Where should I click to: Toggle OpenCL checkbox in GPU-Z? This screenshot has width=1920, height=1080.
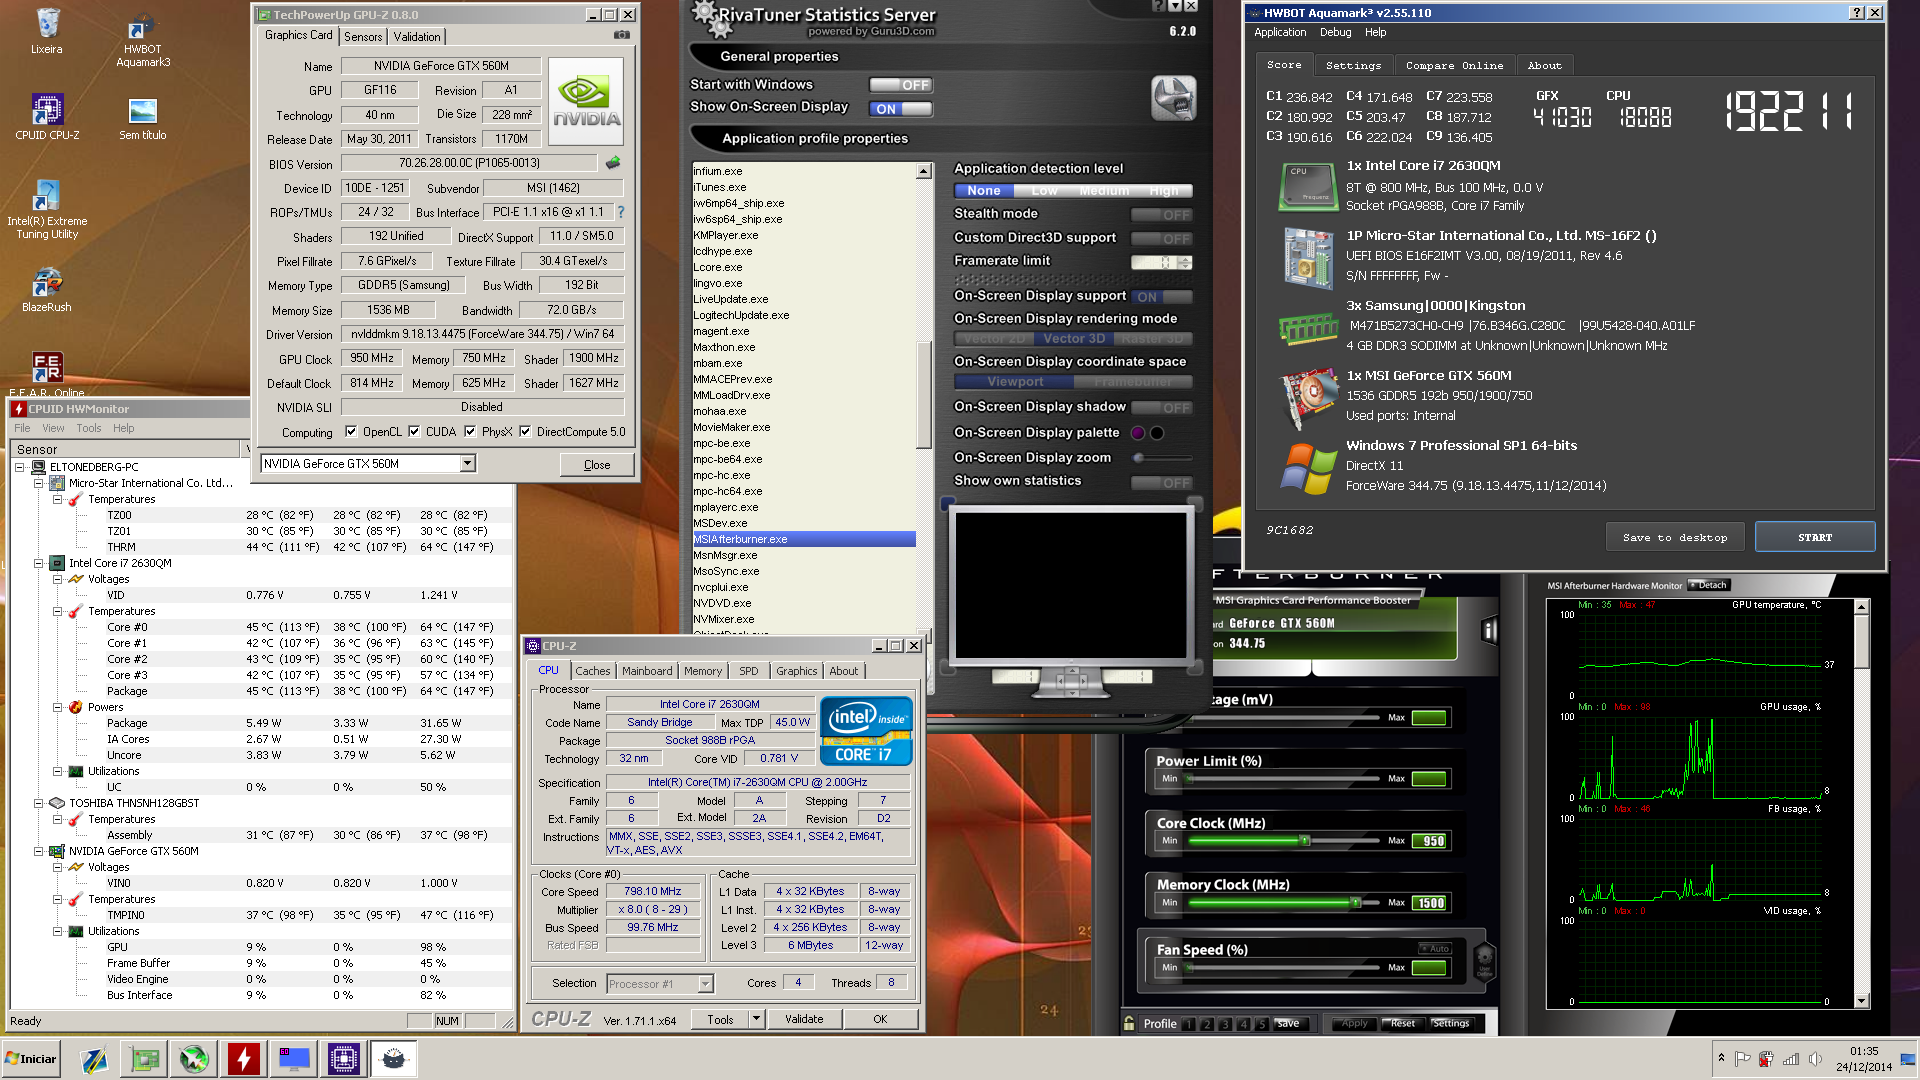tap(351, 432)
